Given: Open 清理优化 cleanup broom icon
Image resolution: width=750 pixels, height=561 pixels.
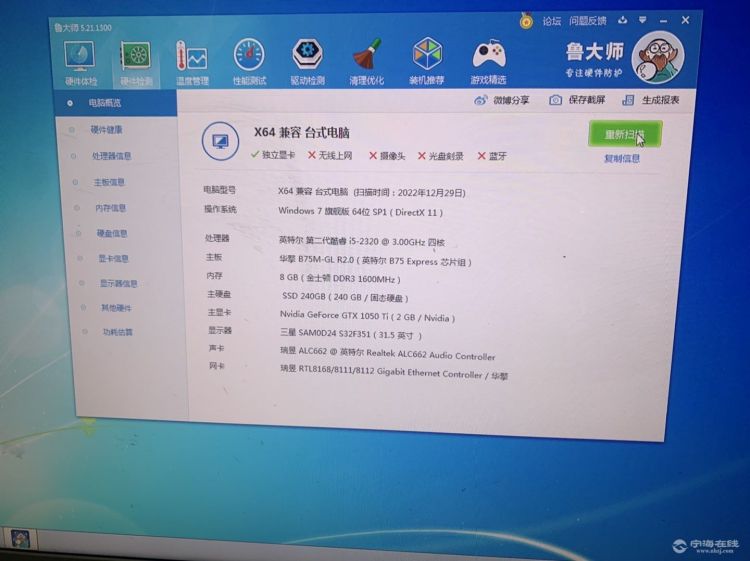Looking at the screenshot, I should 366,62.
